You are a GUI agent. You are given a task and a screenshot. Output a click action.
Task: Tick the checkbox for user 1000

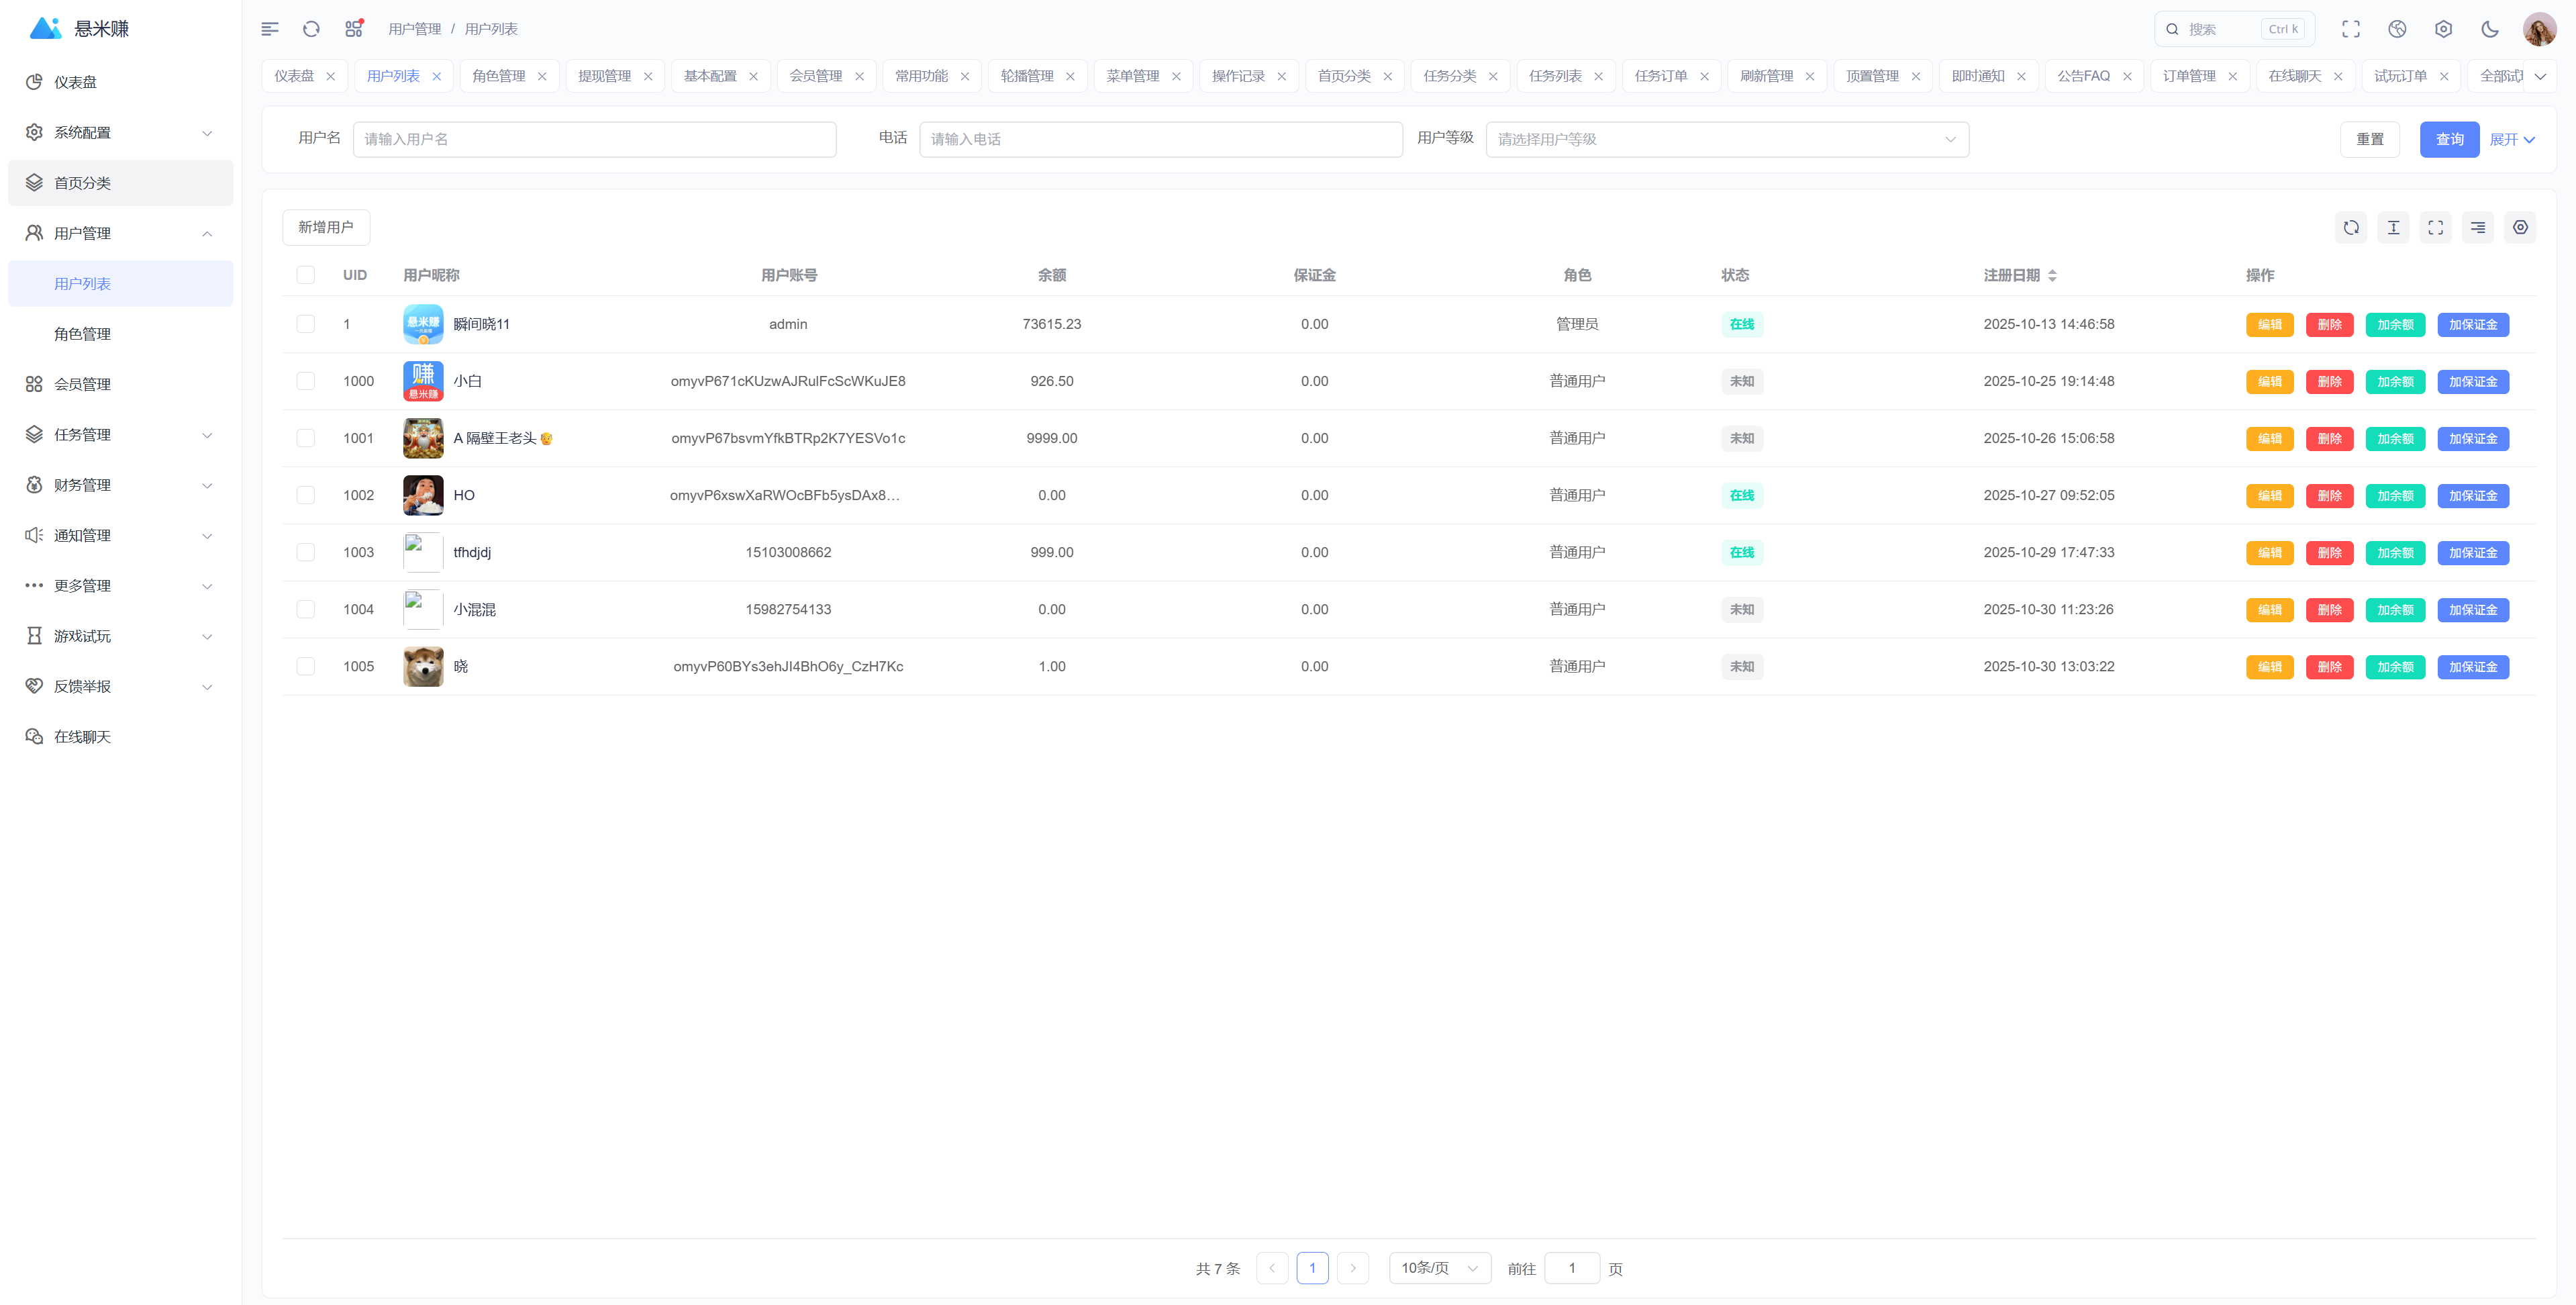click(x=306, y=381)
